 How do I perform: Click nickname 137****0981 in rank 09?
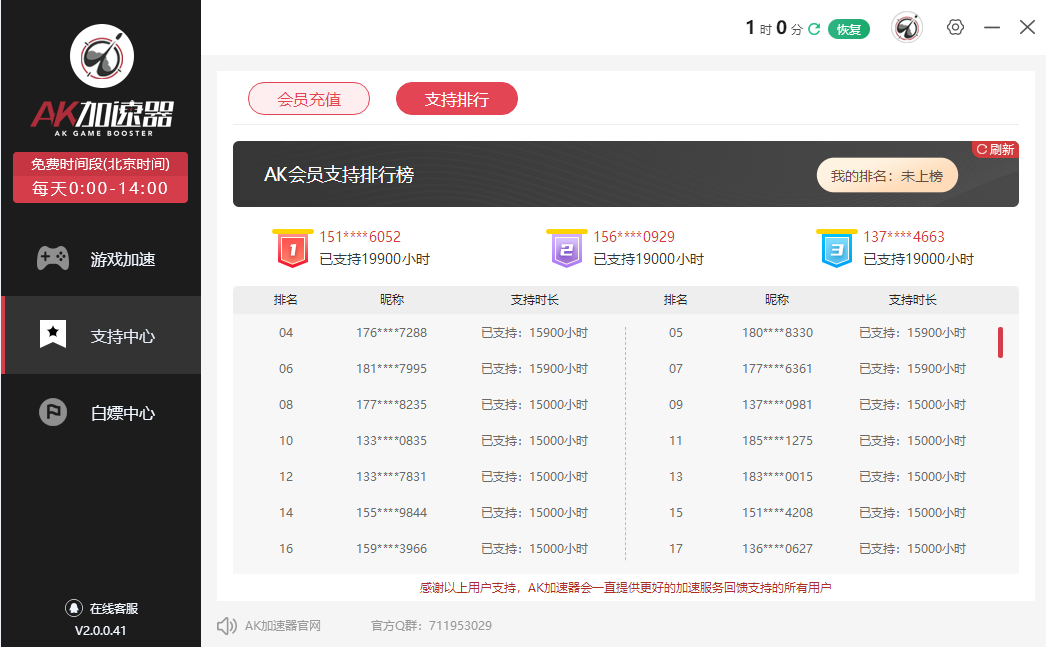point(778,404)
